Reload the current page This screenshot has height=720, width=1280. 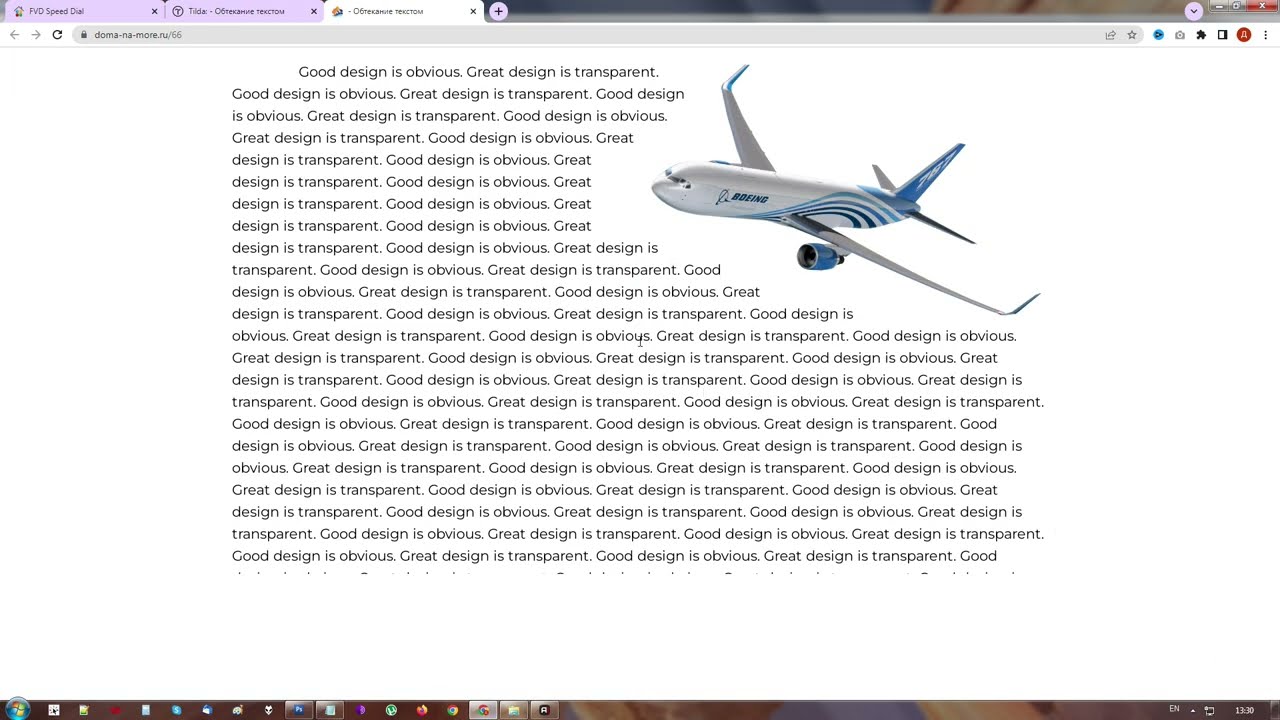coord(57,34)
